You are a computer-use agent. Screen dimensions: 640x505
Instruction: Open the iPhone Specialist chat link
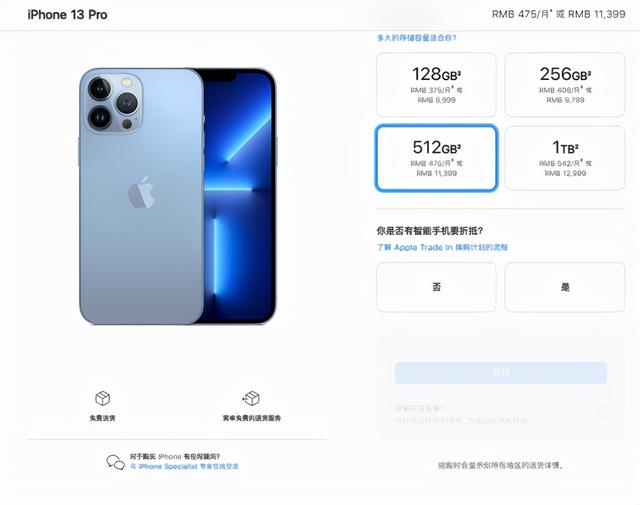184,466
